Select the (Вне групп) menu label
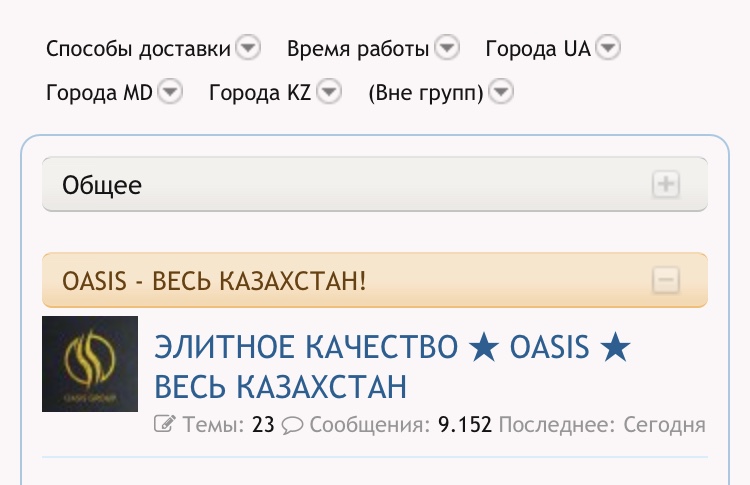The height and width of the screenshot is (485, 750). point(426,93)
